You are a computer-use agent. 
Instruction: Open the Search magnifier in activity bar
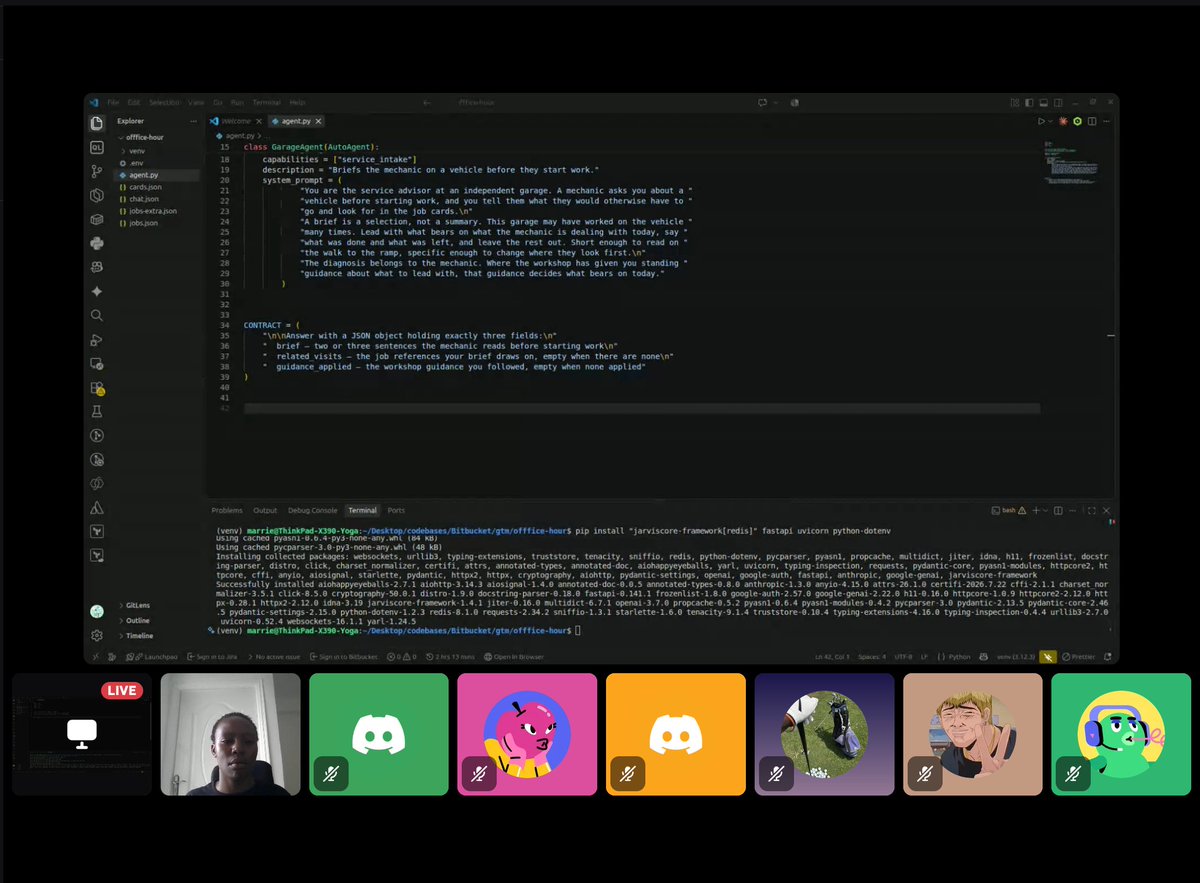coord(97,315)
